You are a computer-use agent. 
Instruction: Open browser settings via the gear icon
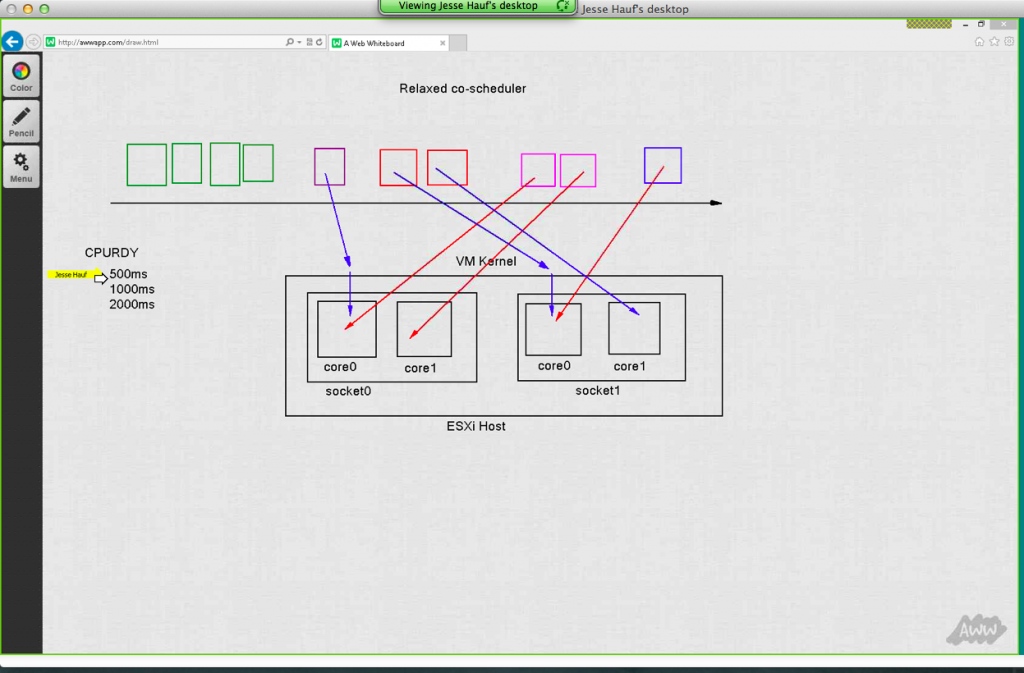point(1009,41)
